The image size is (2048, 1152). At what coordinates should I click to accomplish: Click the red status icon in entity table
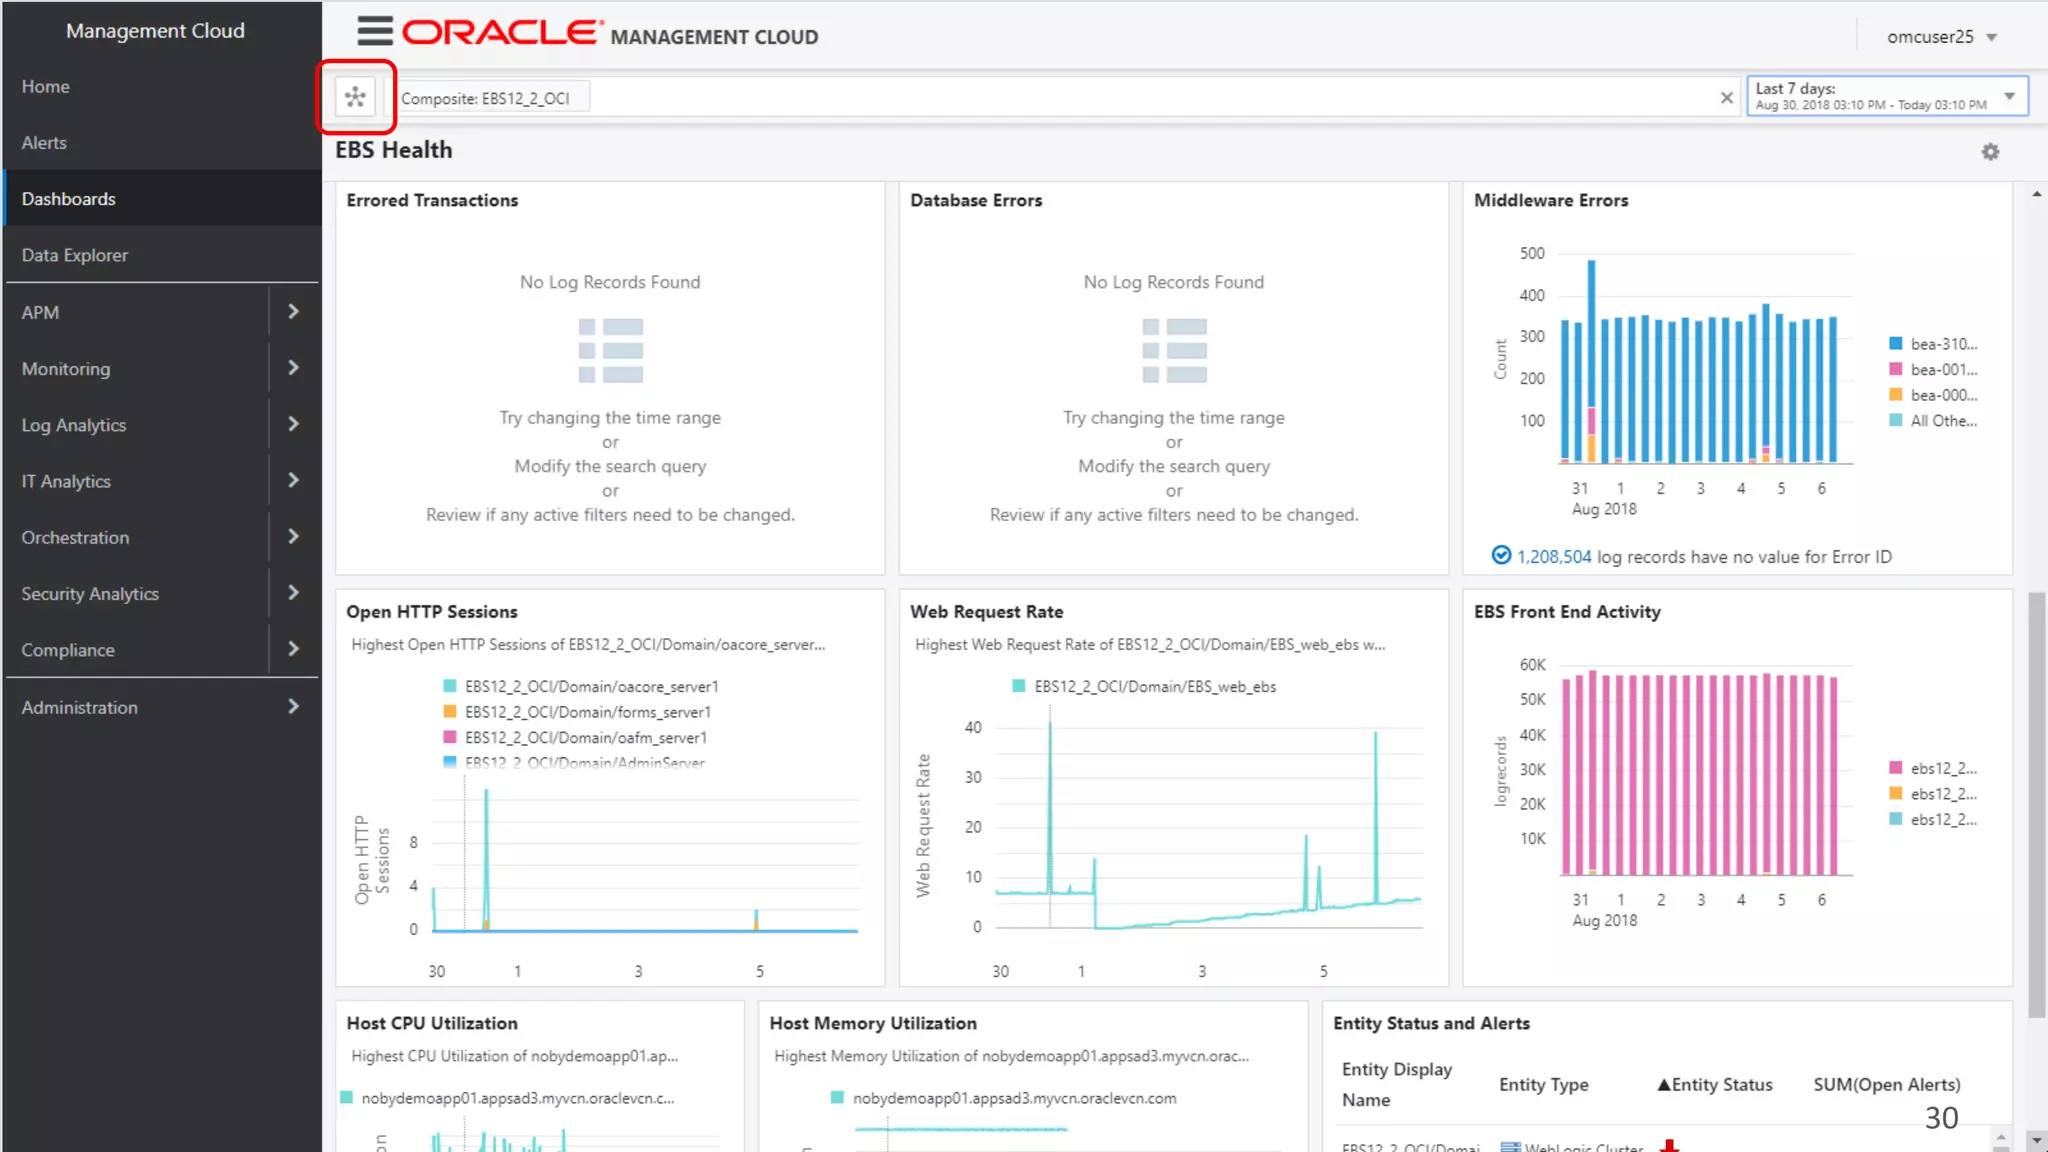1669,1146
